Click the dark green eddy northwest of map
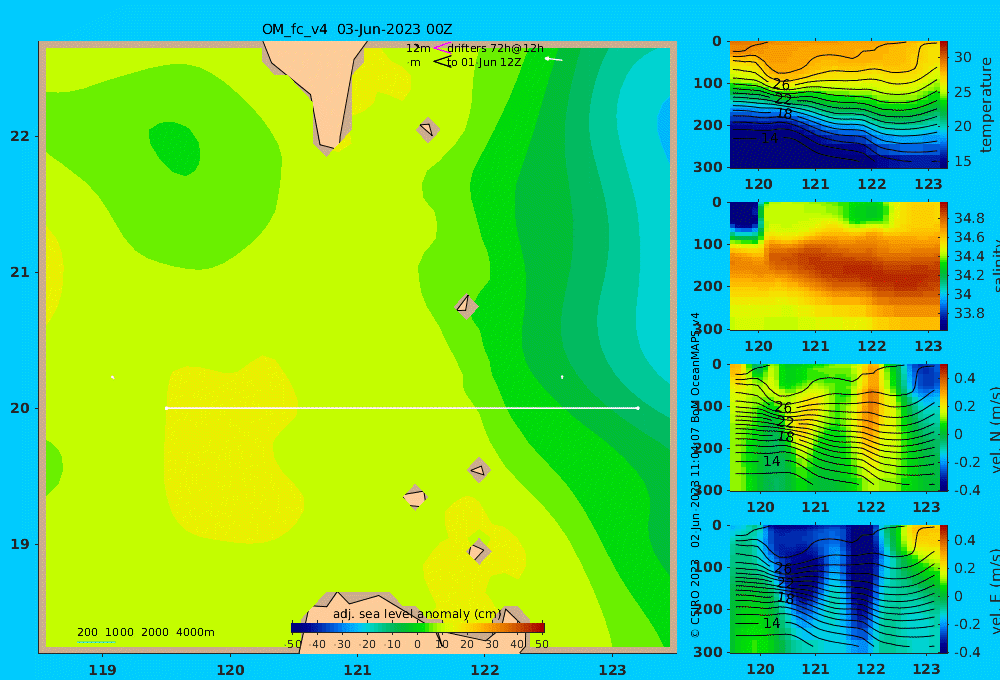The height and width of the screenshot is (680, 1000). pos(174,148)
